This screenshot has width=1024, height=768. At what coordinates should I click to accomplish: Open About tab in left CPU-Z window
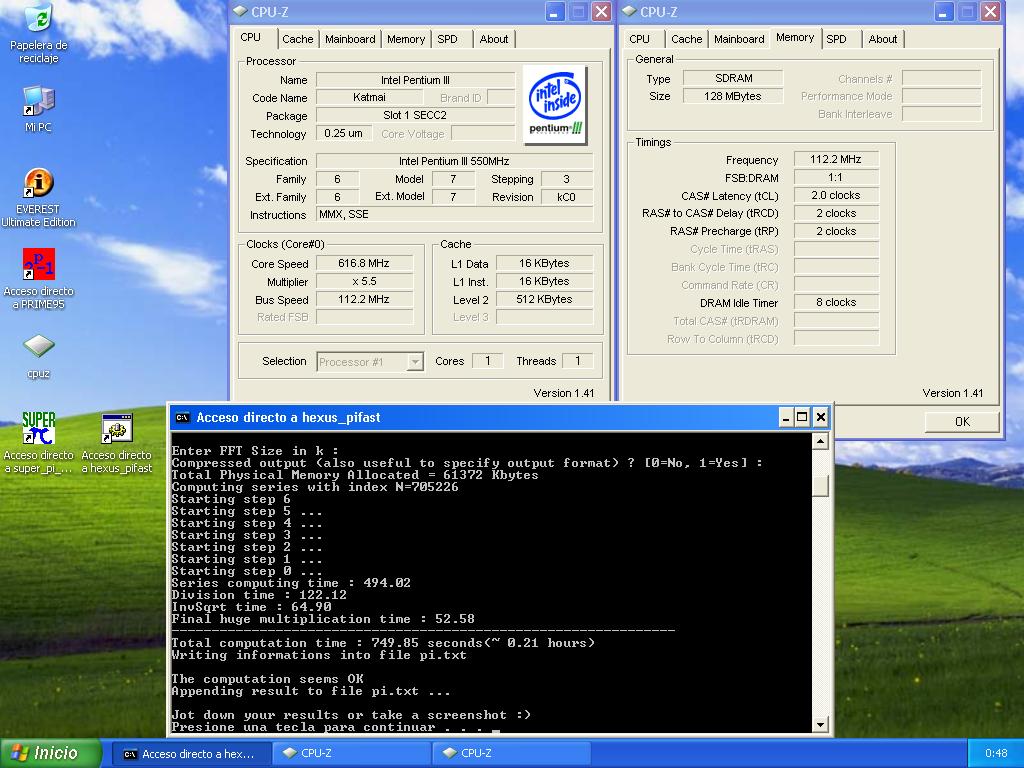click(494, 39)
